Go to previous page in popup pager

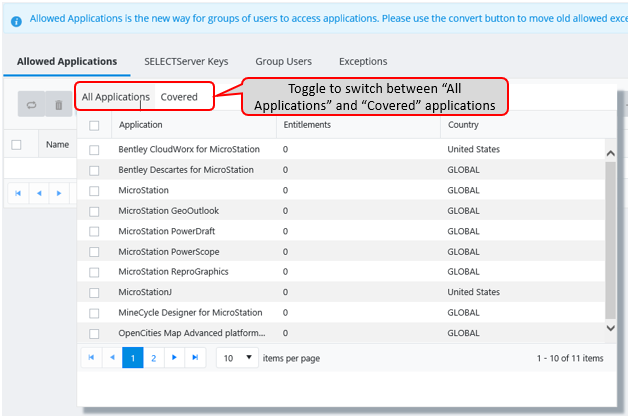point(112,357)
